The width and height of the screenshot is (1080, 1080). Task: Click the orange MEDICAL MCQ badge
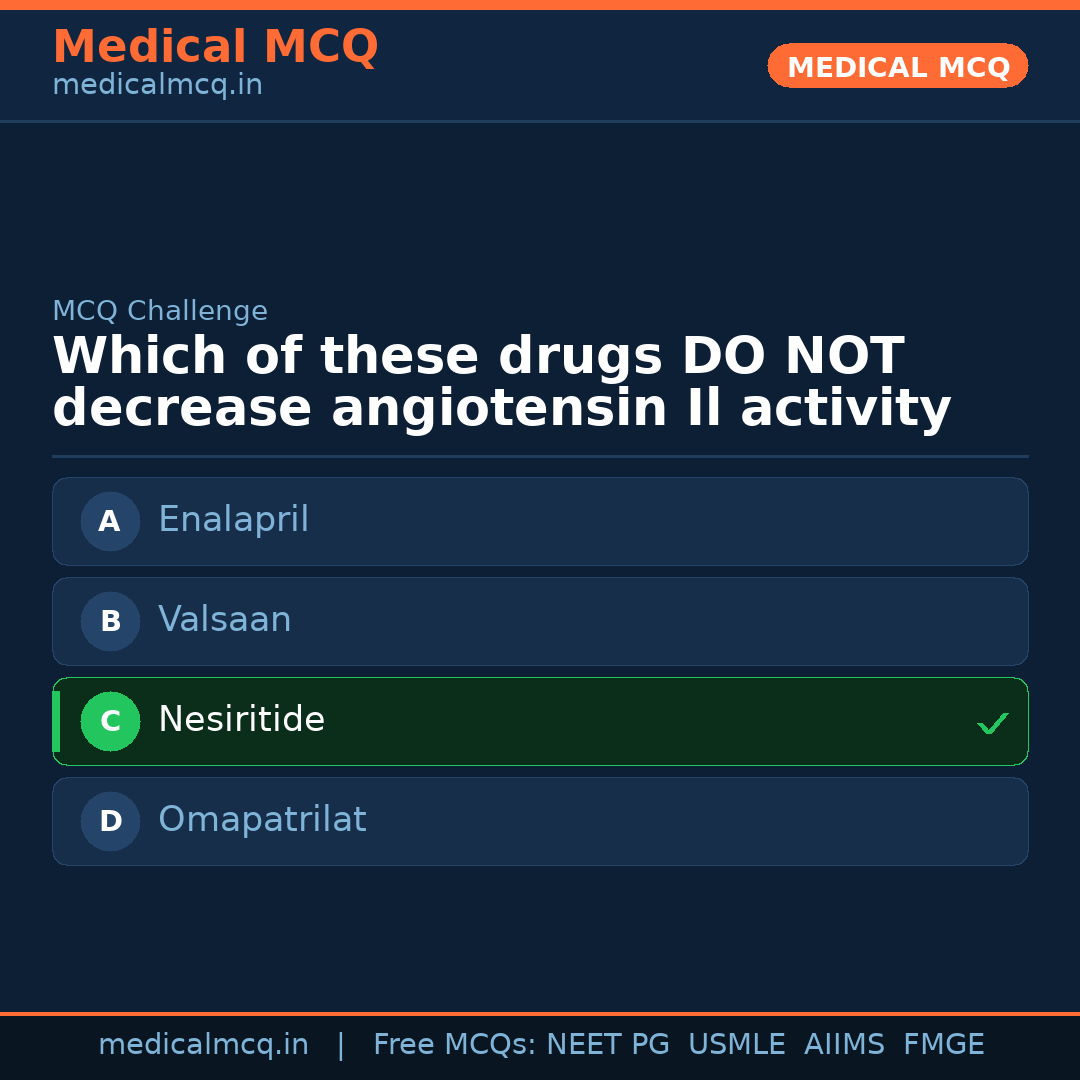pyautogui.click(x=898, y=67)
